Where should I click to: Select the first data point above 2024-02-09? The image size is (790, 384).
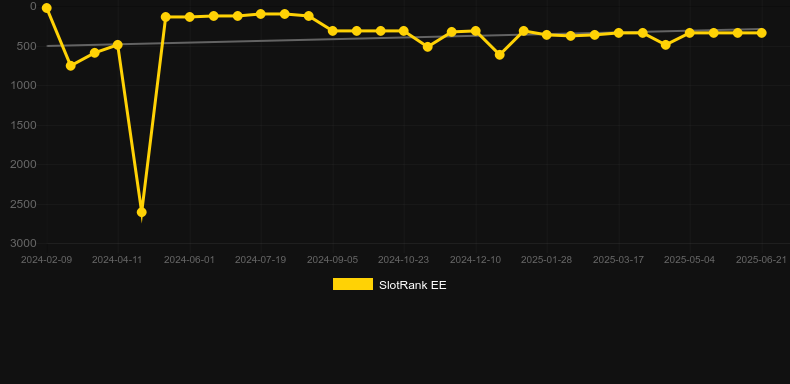click(46, 8)
